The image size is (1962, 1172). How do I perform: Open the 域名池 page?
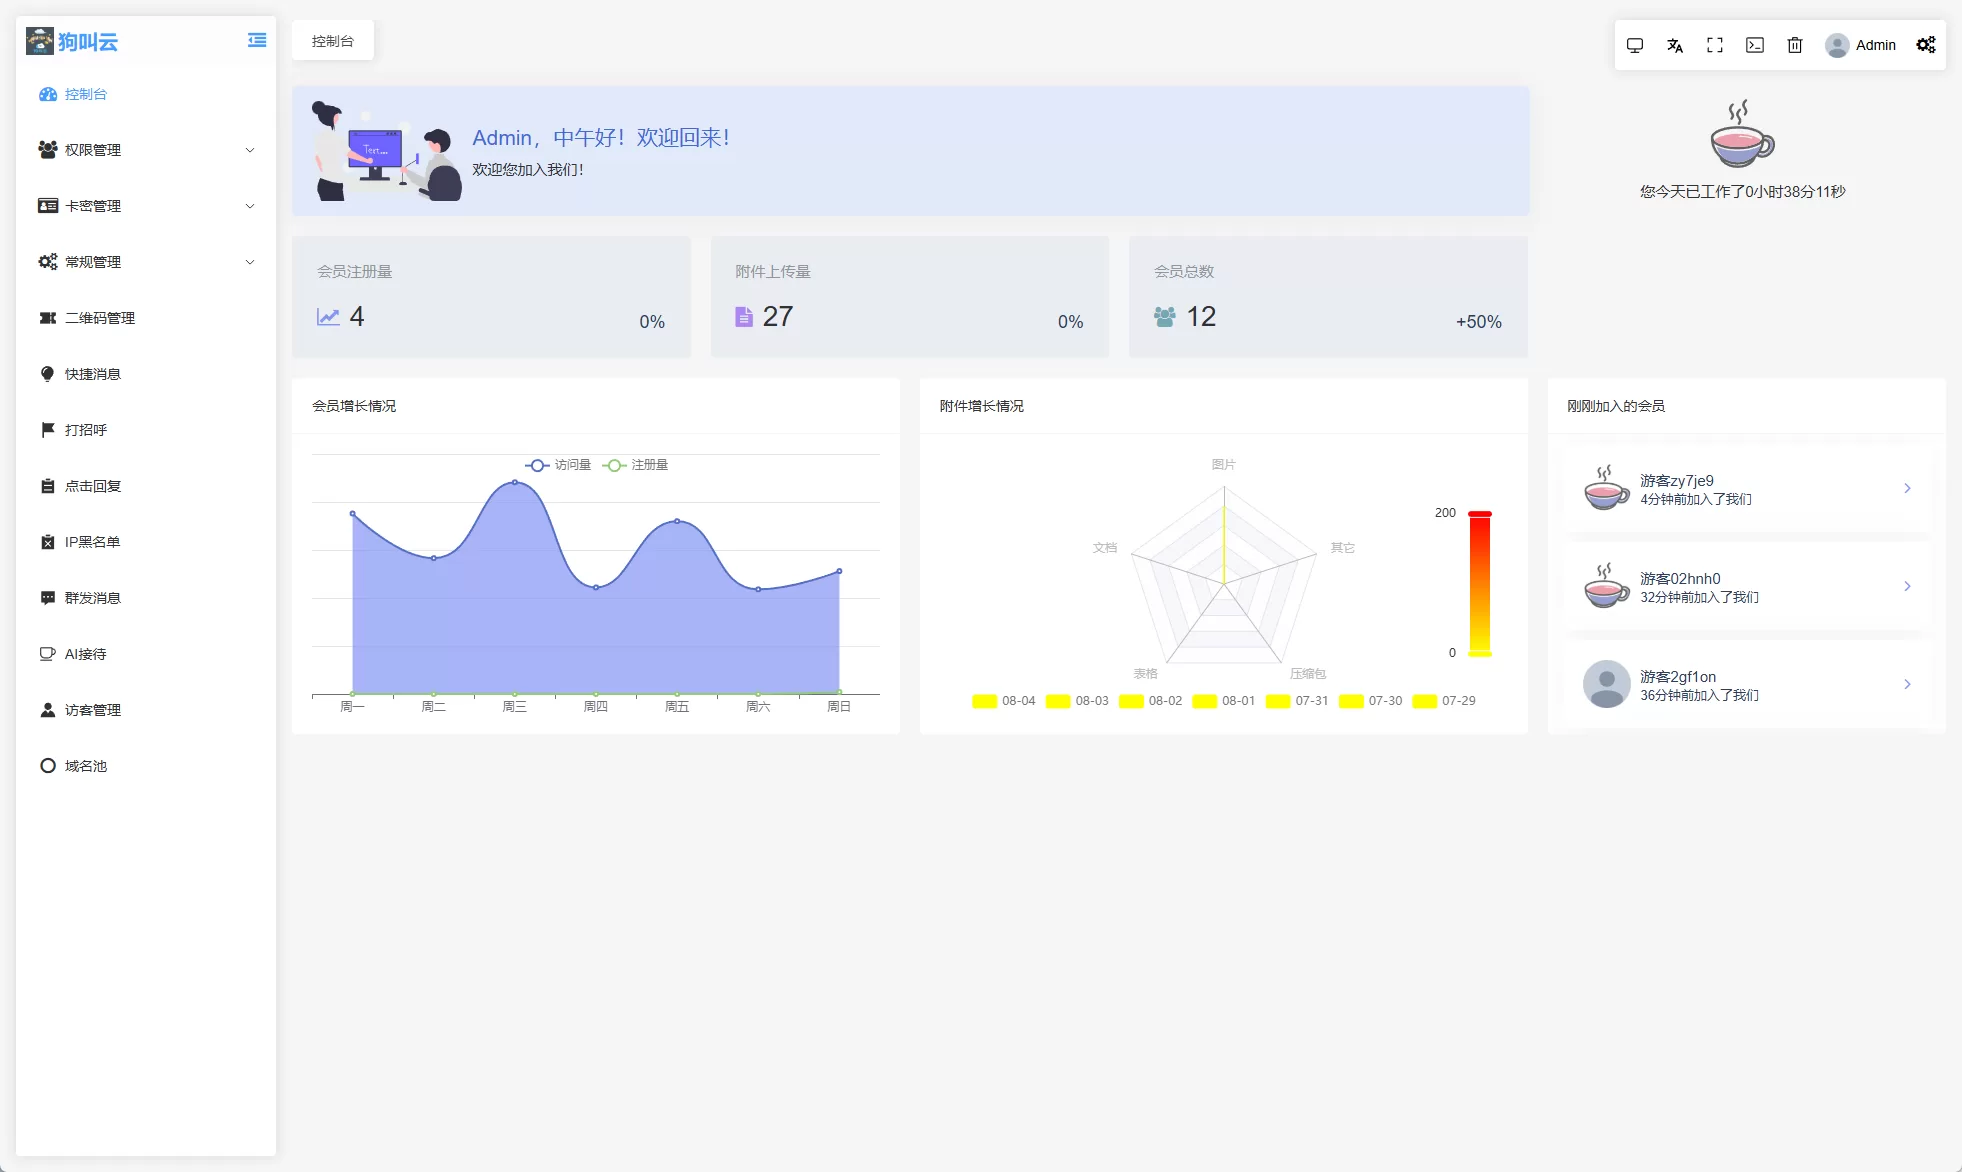pos(86,766)
